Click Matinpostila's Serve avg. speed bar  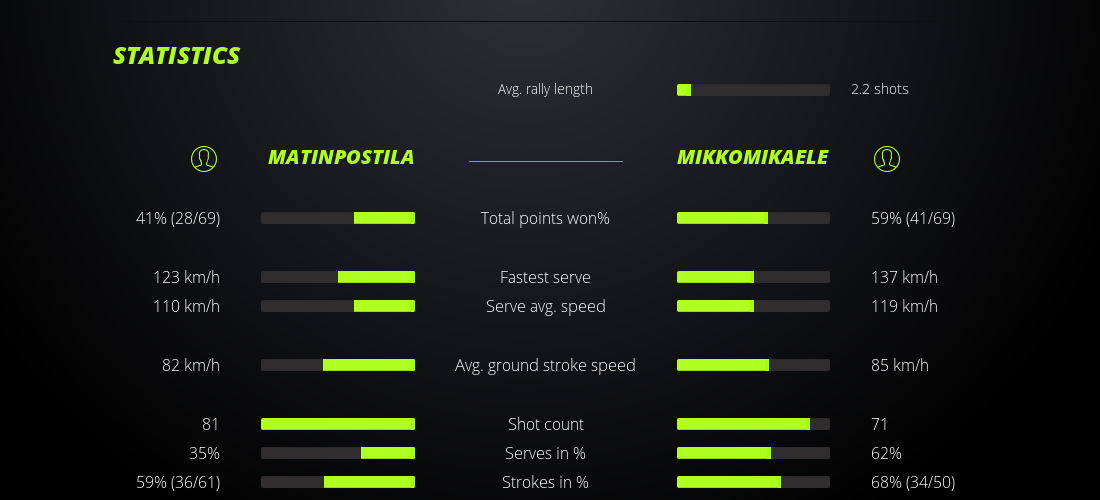coord(338,306)
